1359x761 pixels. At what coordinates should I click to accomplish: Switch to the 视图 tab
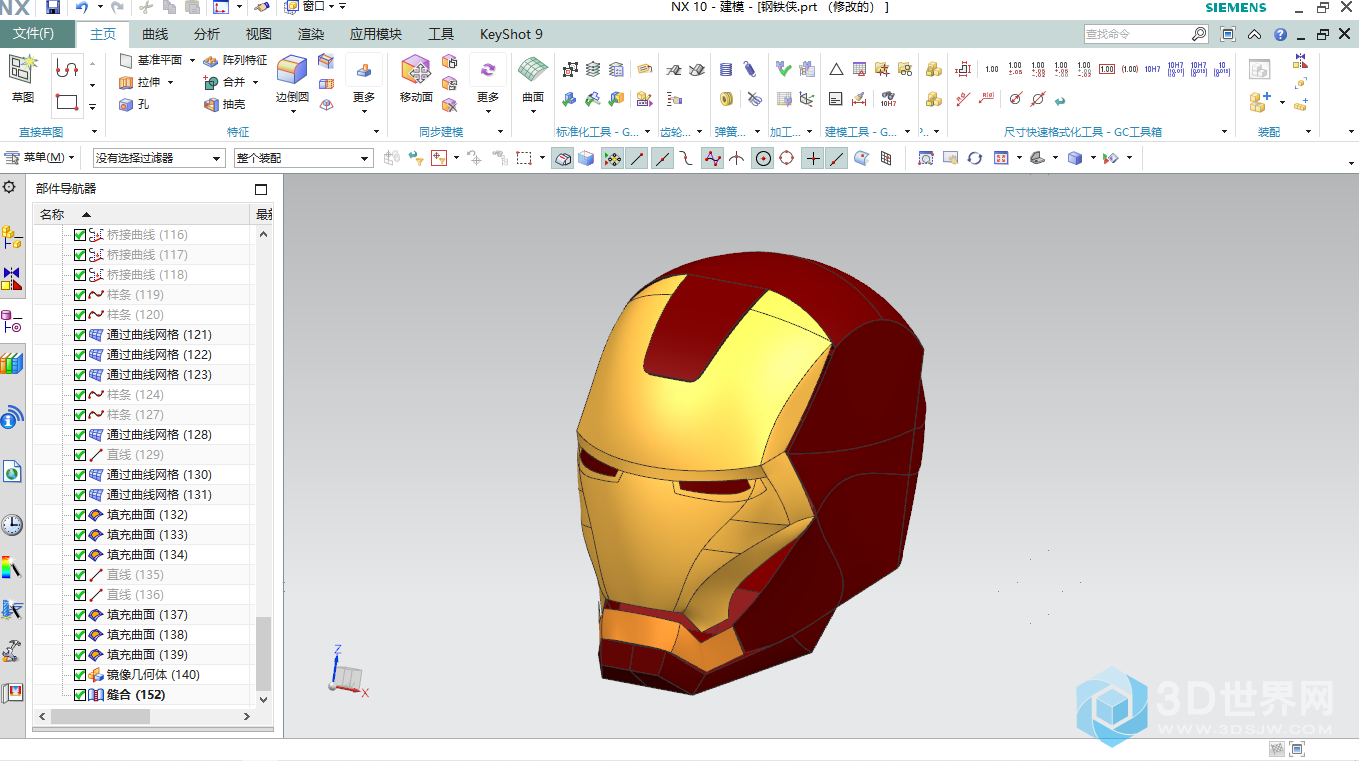(259, 34)
